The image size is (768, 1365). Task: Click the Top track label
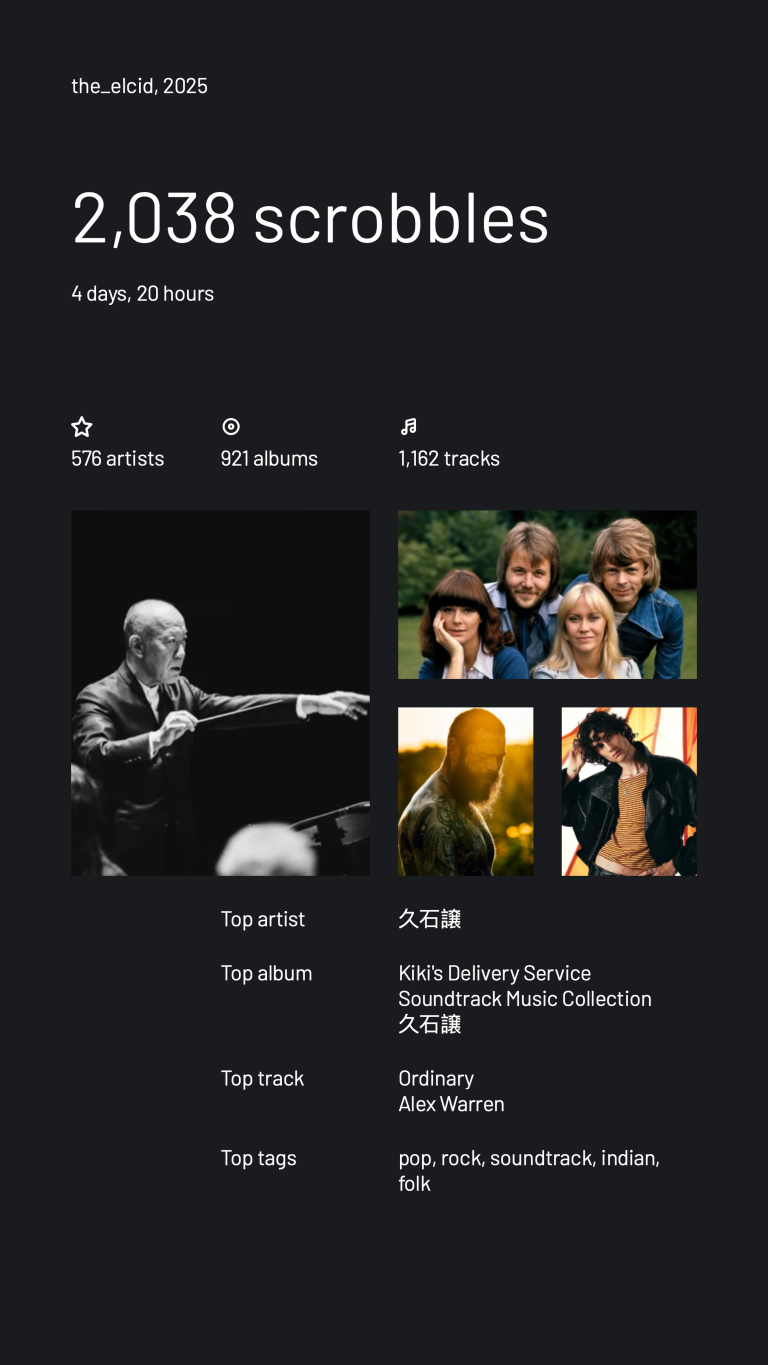point(262,1078)
